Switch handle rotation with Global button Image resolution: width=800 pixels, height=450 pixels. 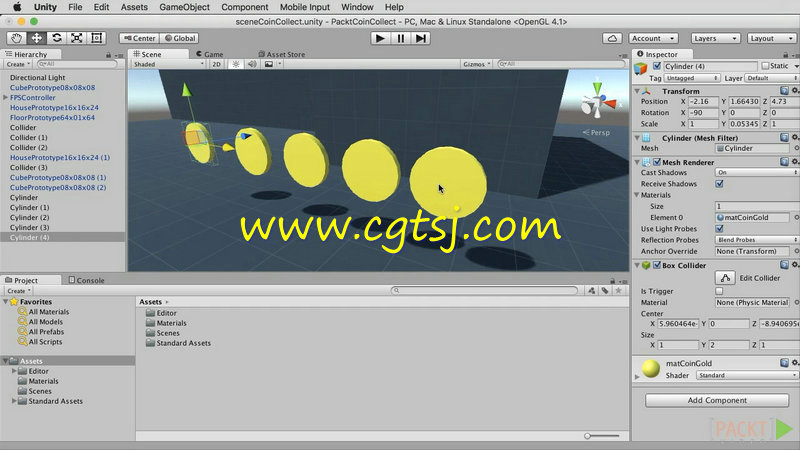(x=180, y=38)
